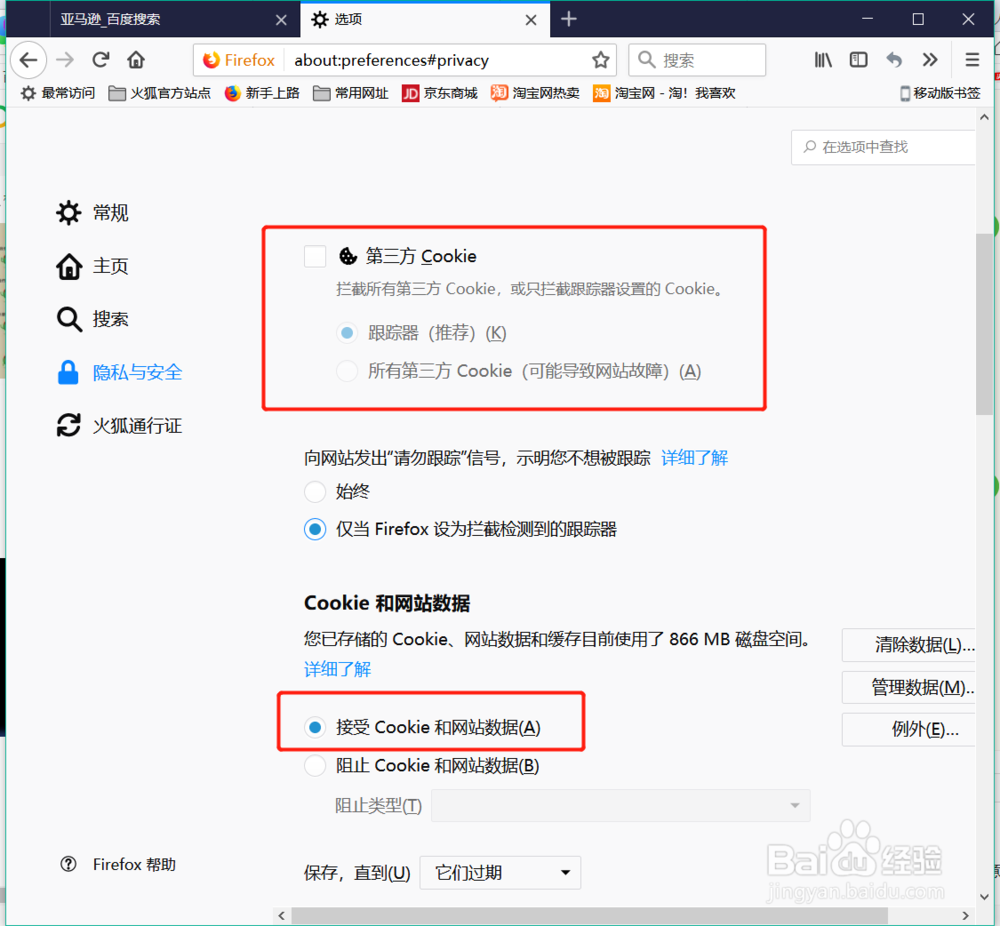The width and height of the screenshot is (1000, 926).
Task: Click the Library icon in the toolbar
Action: [x=822, y=60]
